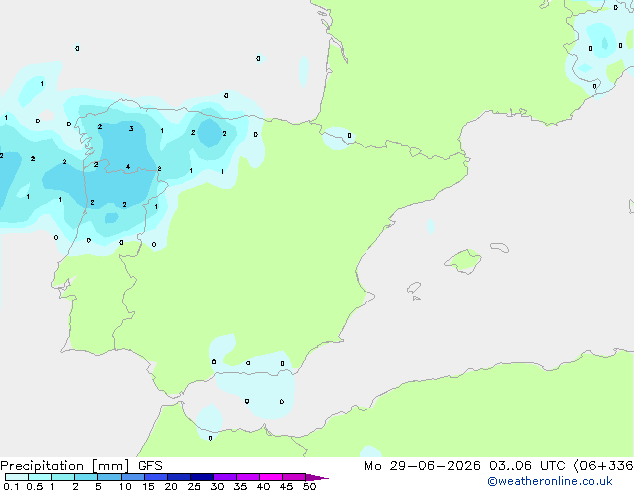Click the "GFS" model label
The image size is (634, 490).
pos(150,466)
